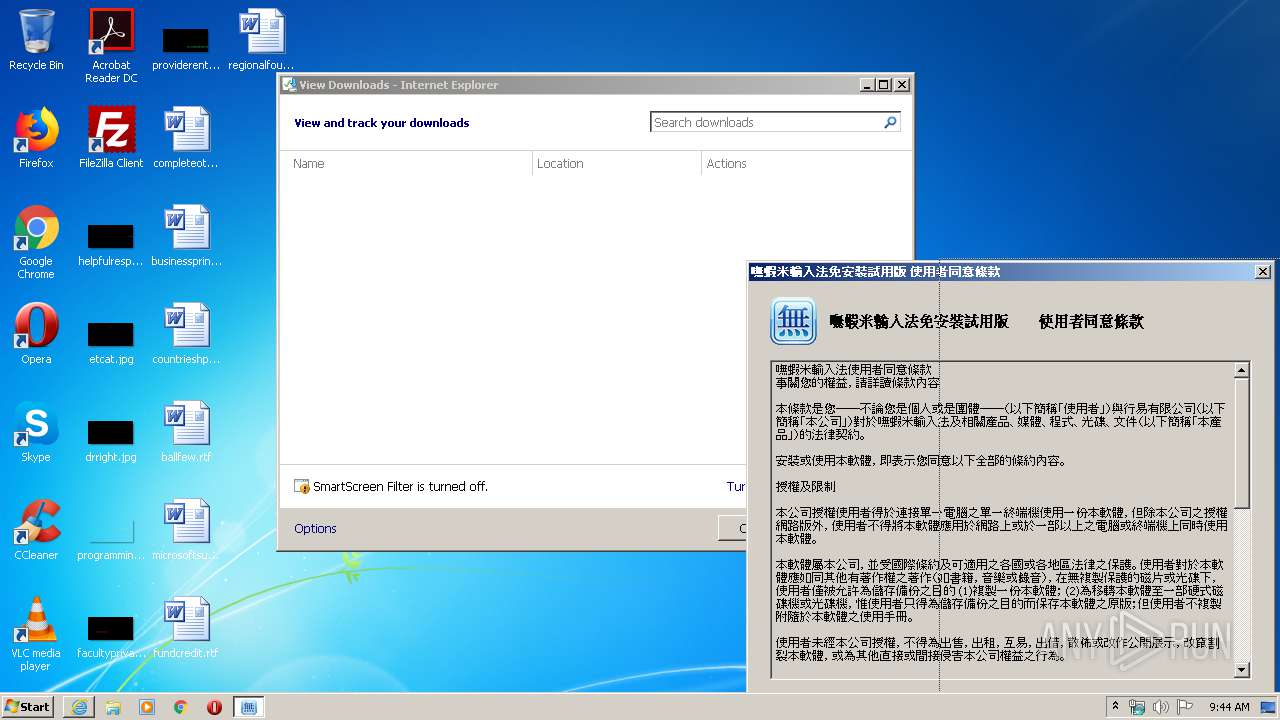Click the Chrome taskbar icon
The width and height of the screenshot is (1280, 720).
pyautogui.click(x=181, y=707)
